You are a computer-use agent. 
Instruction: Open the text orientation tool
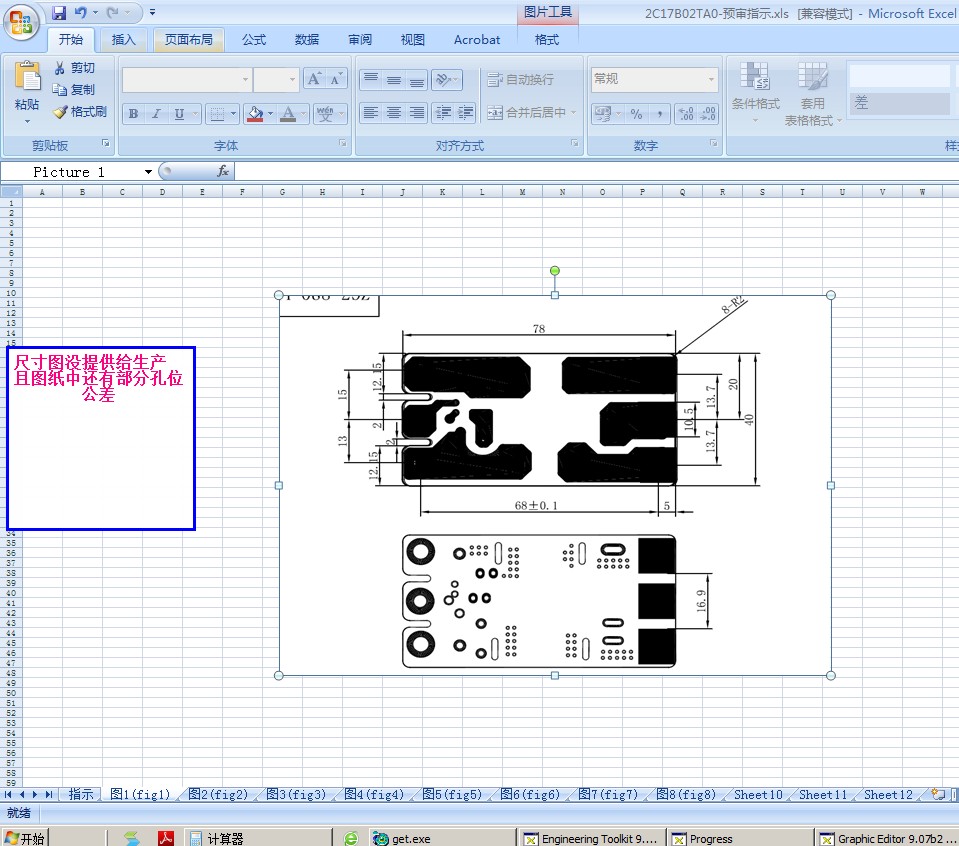click(x=446, y=79)
